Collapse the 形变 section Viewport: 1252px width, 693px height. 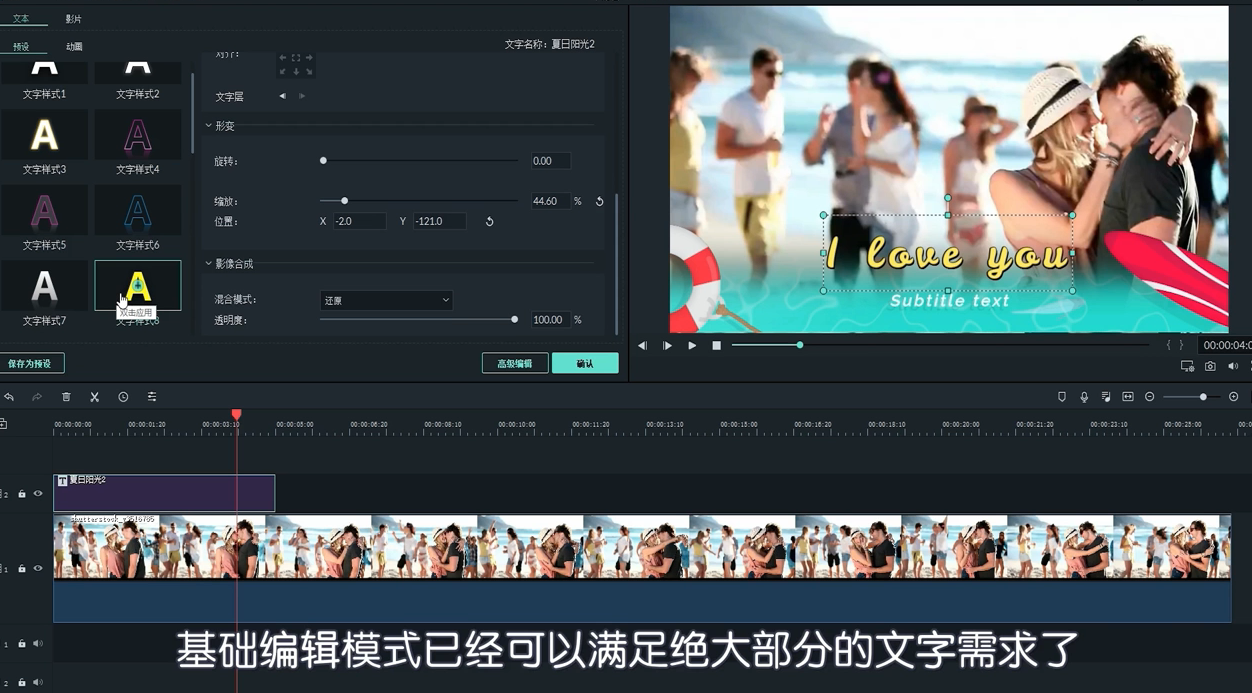click(x=209, y=126)
